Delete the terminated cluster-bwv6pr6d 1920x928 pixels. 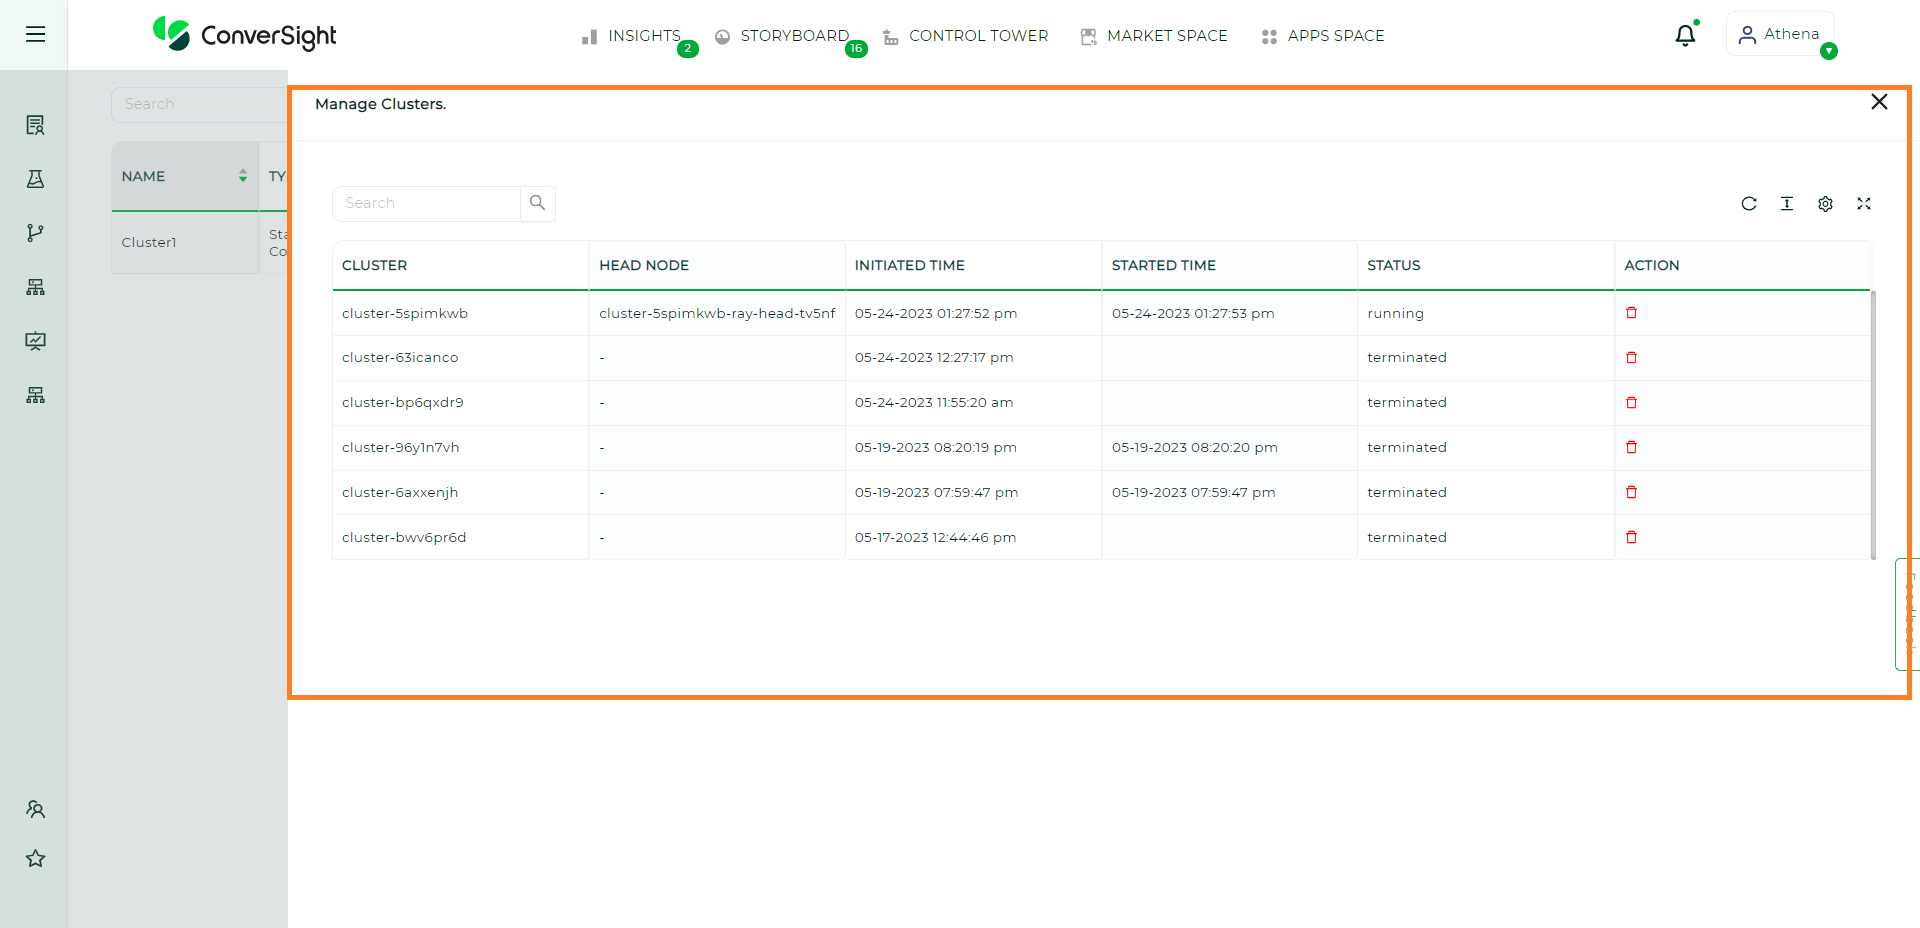(1632, 537)
